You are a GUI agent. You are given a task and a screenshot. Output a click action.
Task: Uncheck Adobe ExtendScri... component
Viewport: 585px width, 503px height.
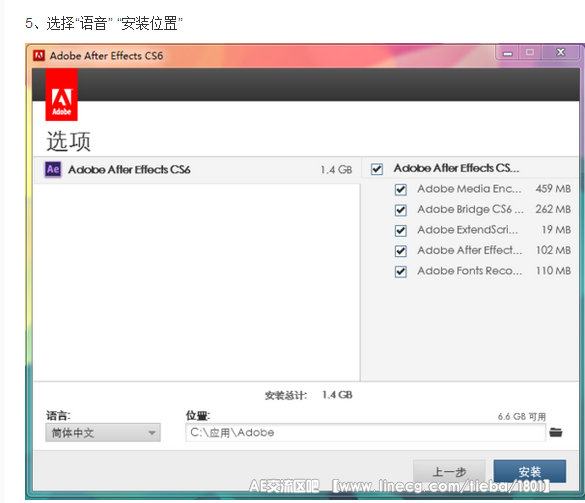(x=401, y=231)
